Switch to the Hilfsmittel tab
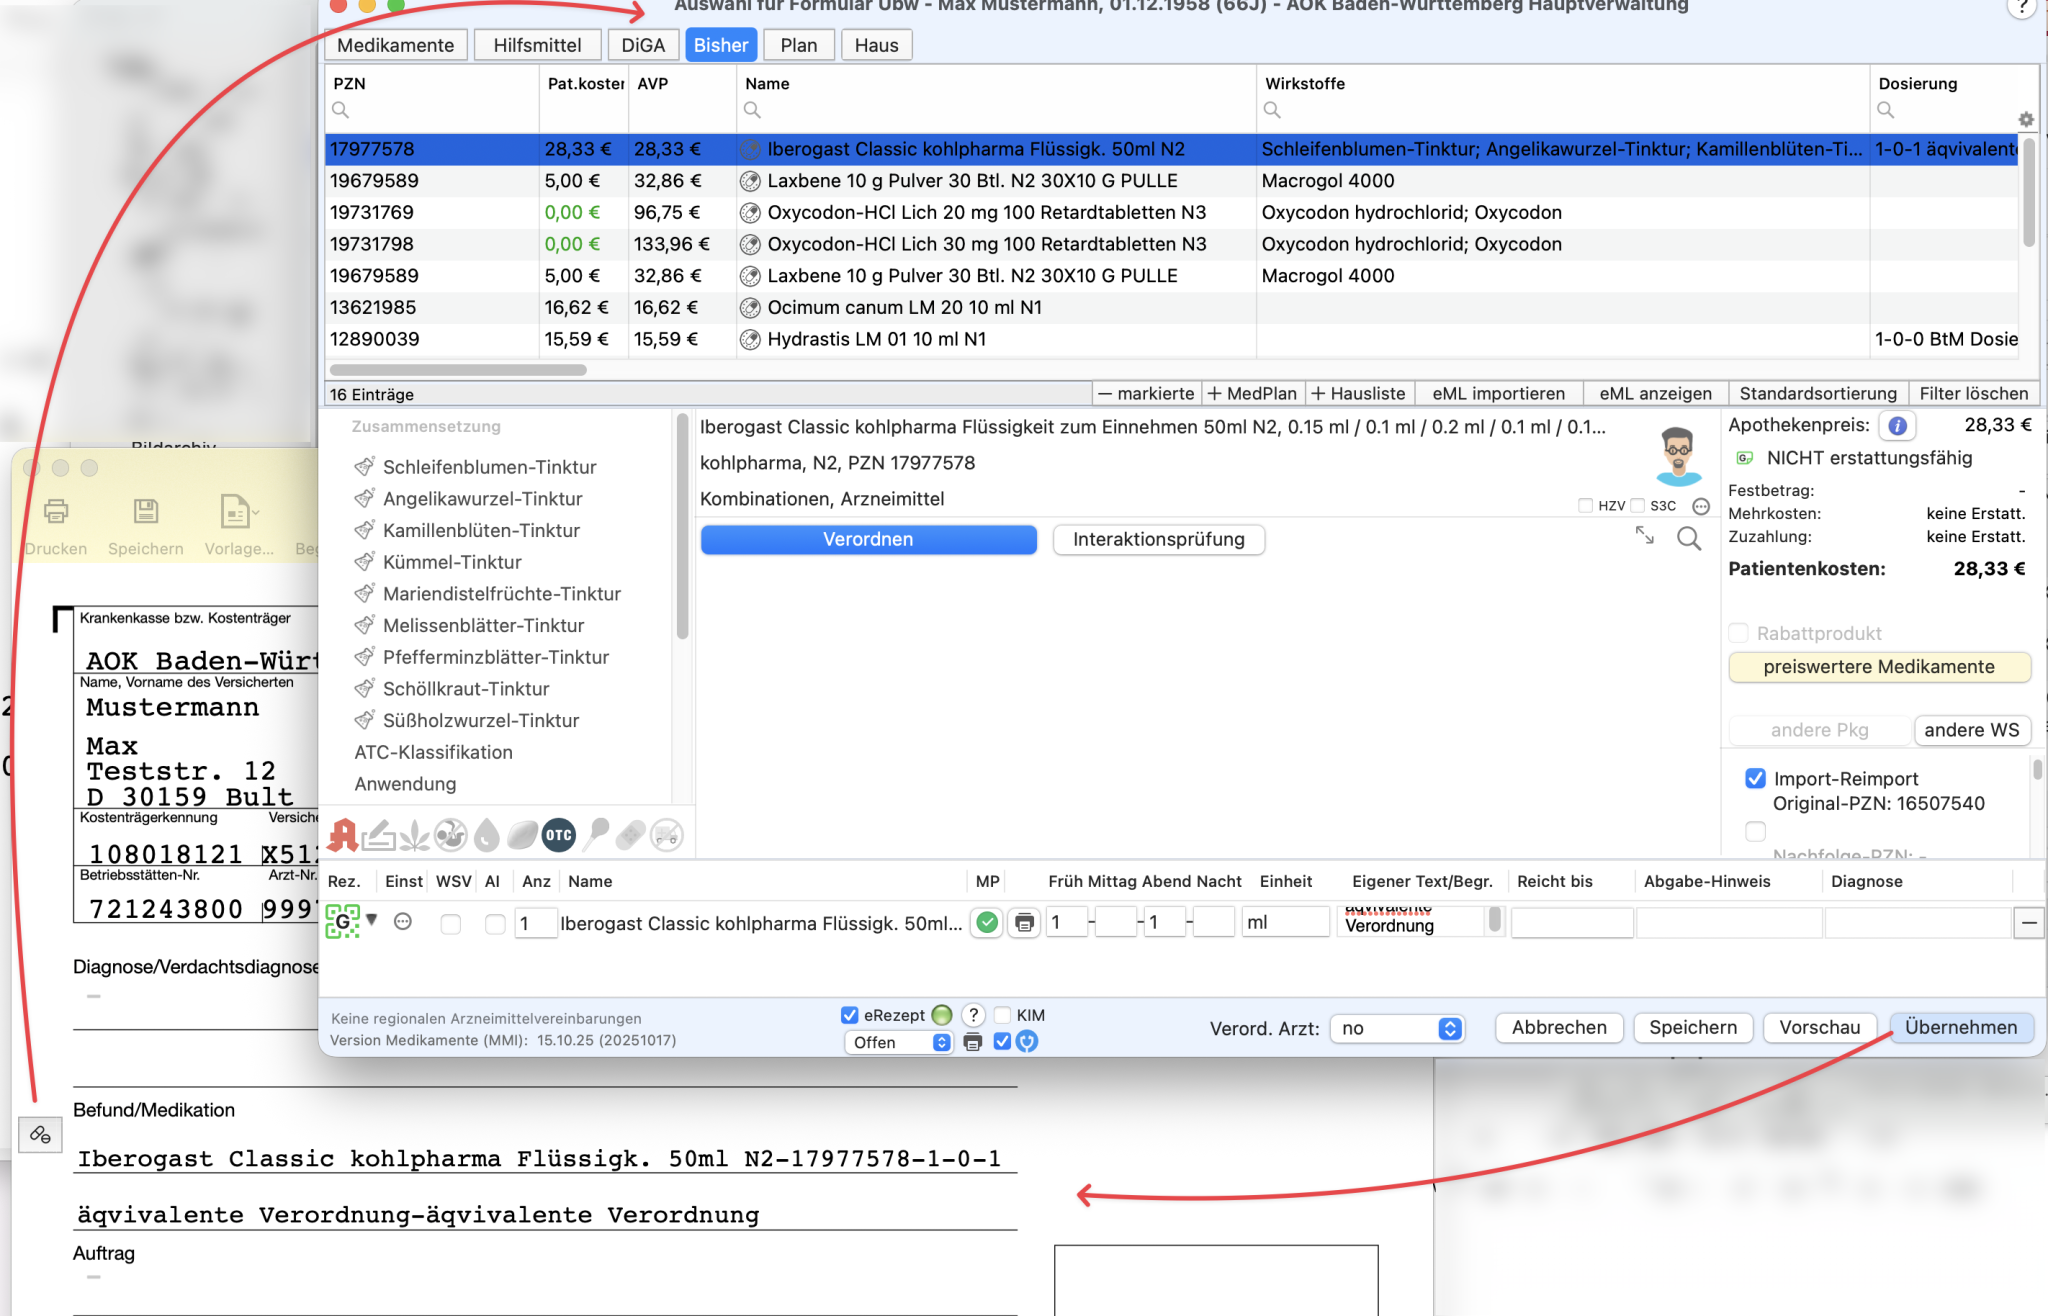Screen dimensions: 2048x1316 click(536, 44)
